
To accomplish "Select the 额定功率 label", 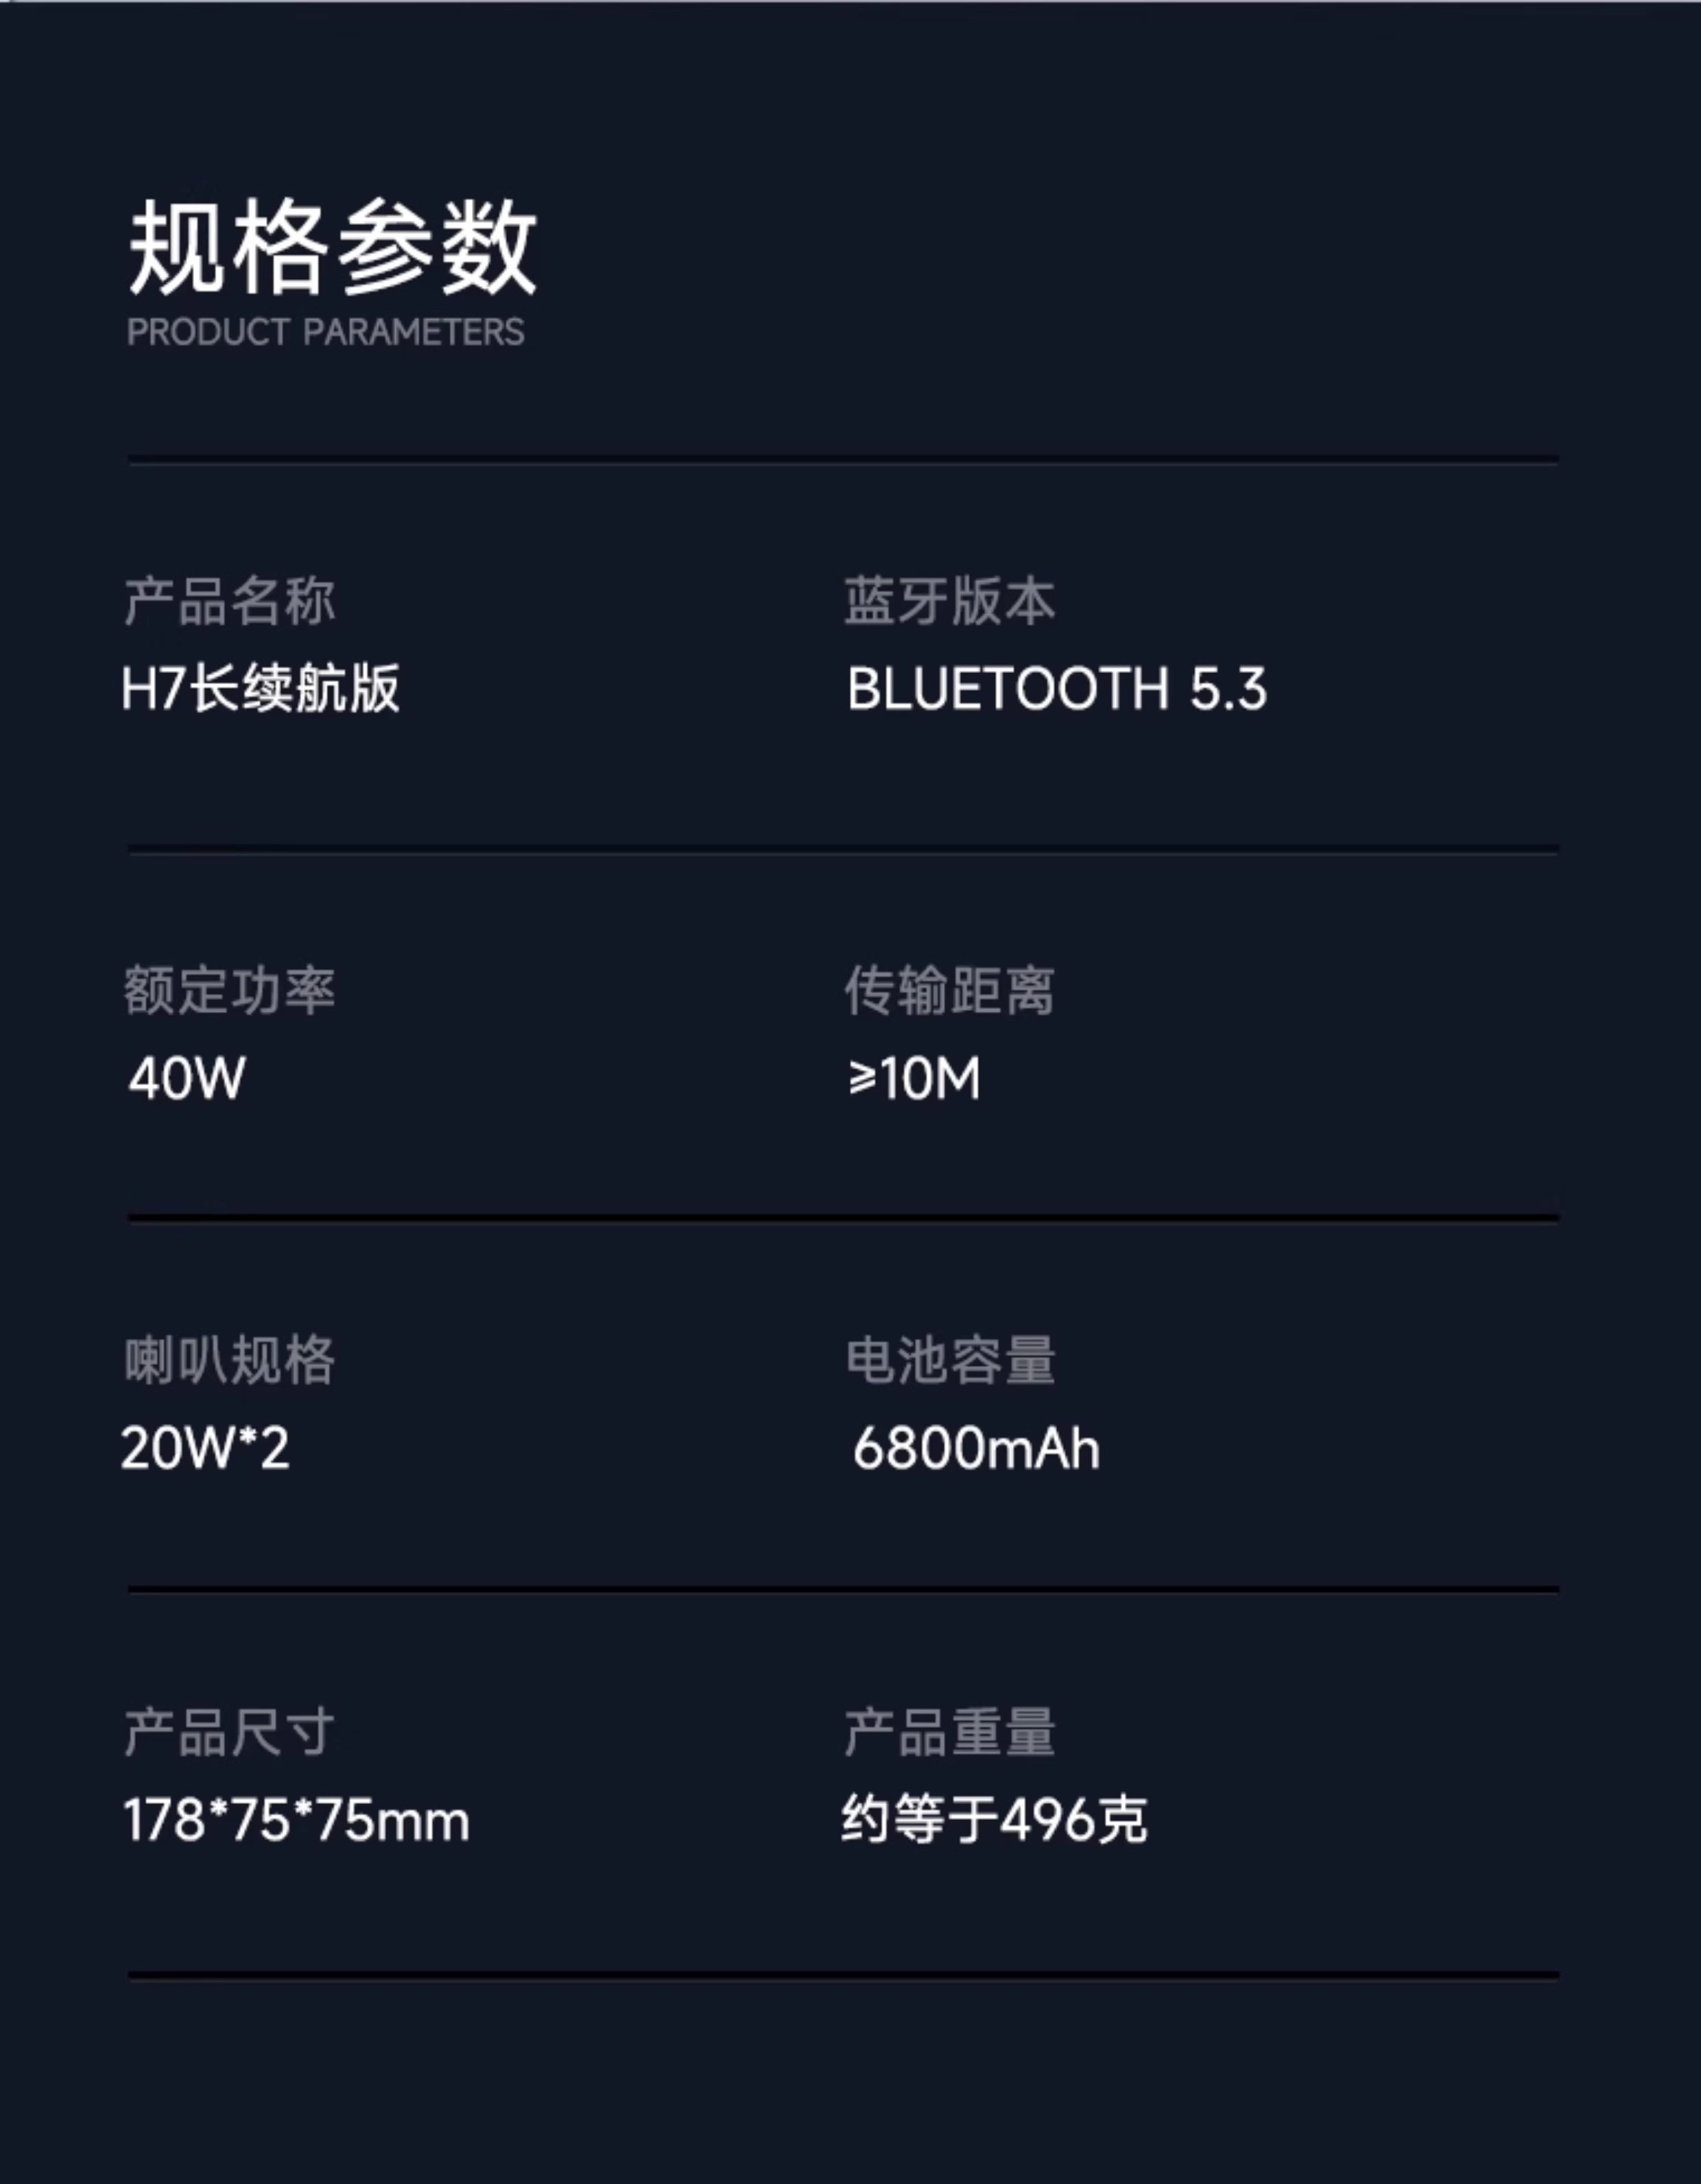I will tap(229, 990).
